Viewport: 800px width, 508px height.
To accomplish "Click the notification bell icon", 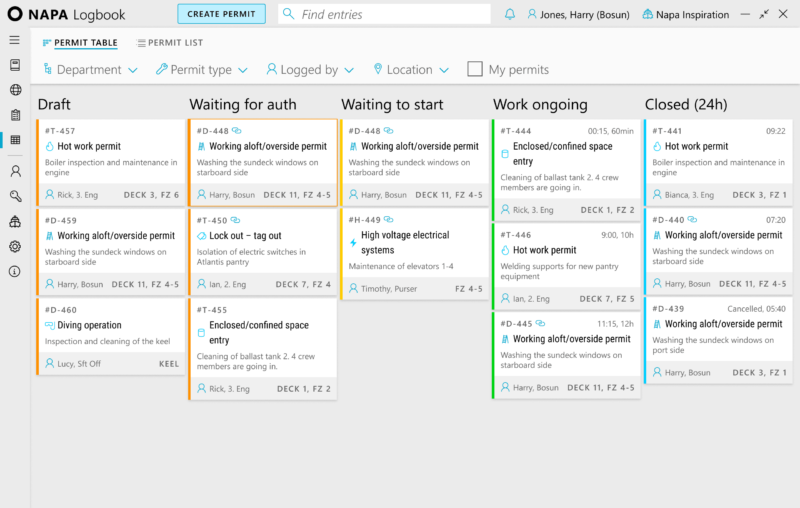I will (509, 14).
